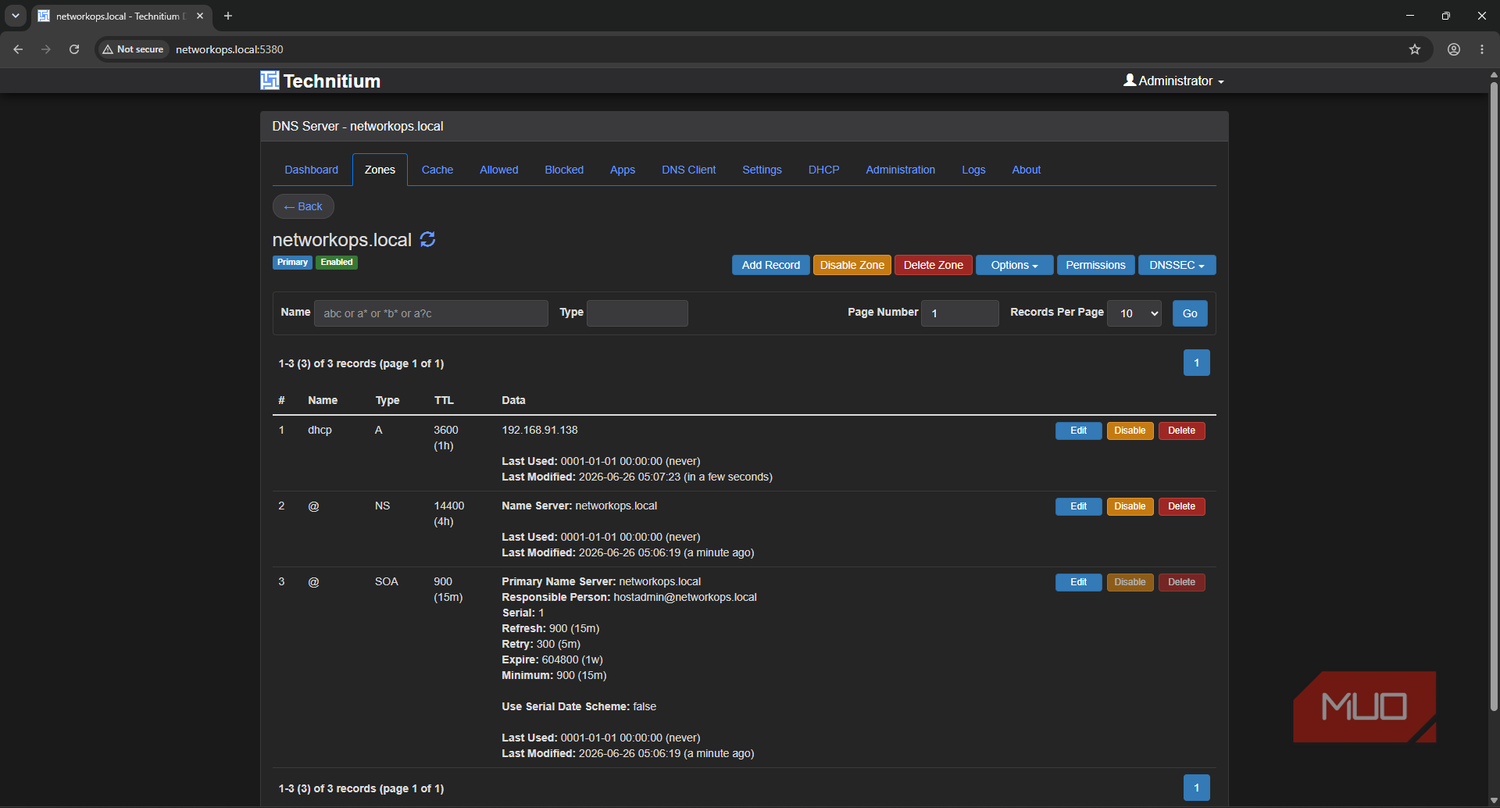Image resolution: width=1500 pixels, height=808 pixels.
Task: Switch to the Dashboard tab
Action: pos(311,170)
